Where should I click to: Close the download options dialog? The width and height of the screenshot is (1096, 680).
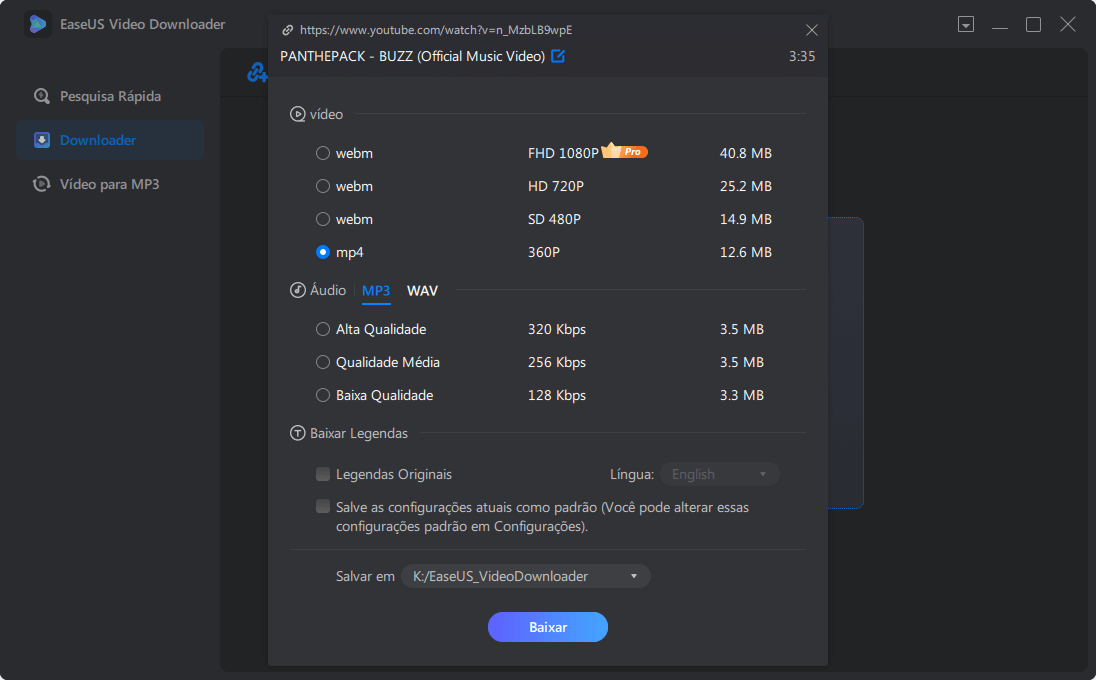click(812, 30)
